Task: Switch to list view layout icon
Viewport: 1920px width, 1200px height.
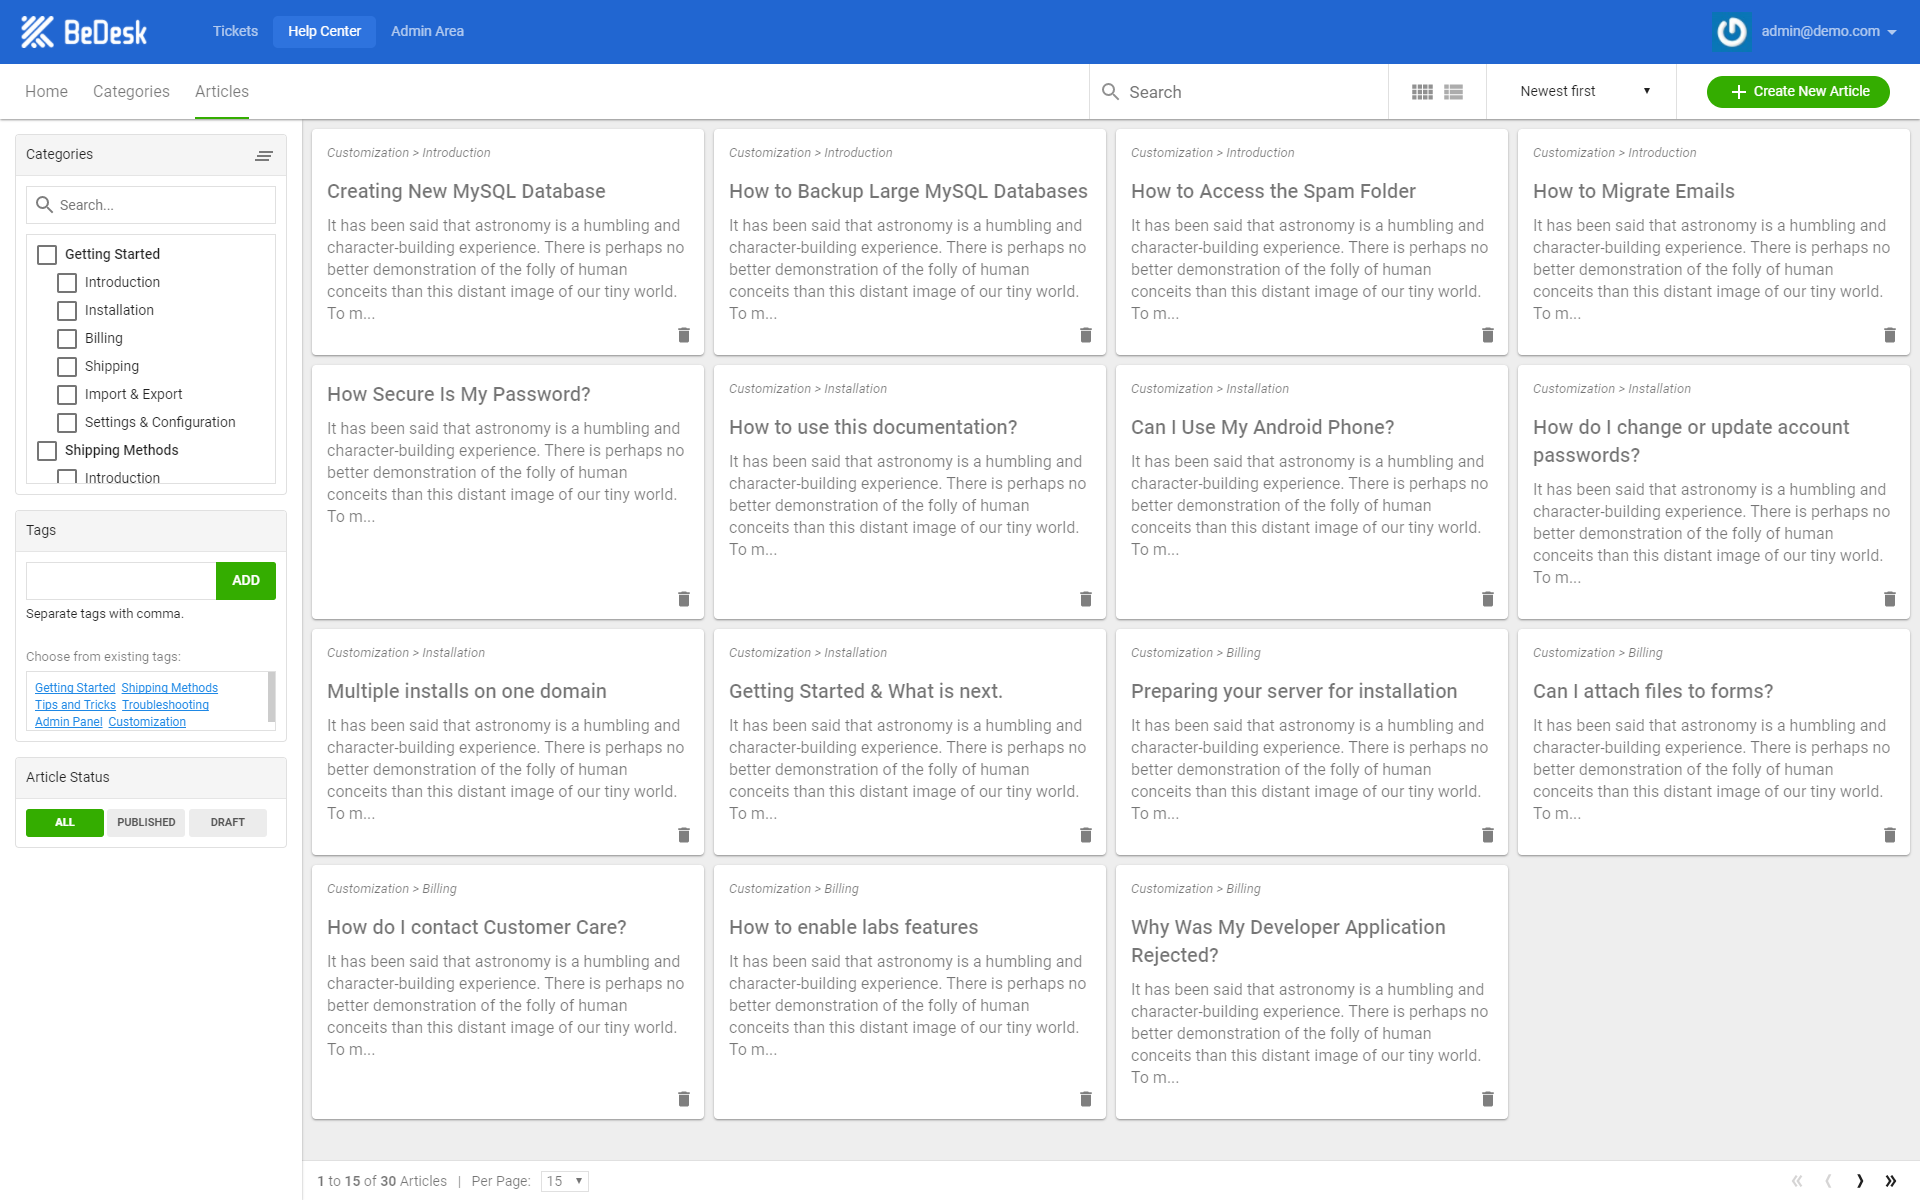Action: (x=1454, y=92)
